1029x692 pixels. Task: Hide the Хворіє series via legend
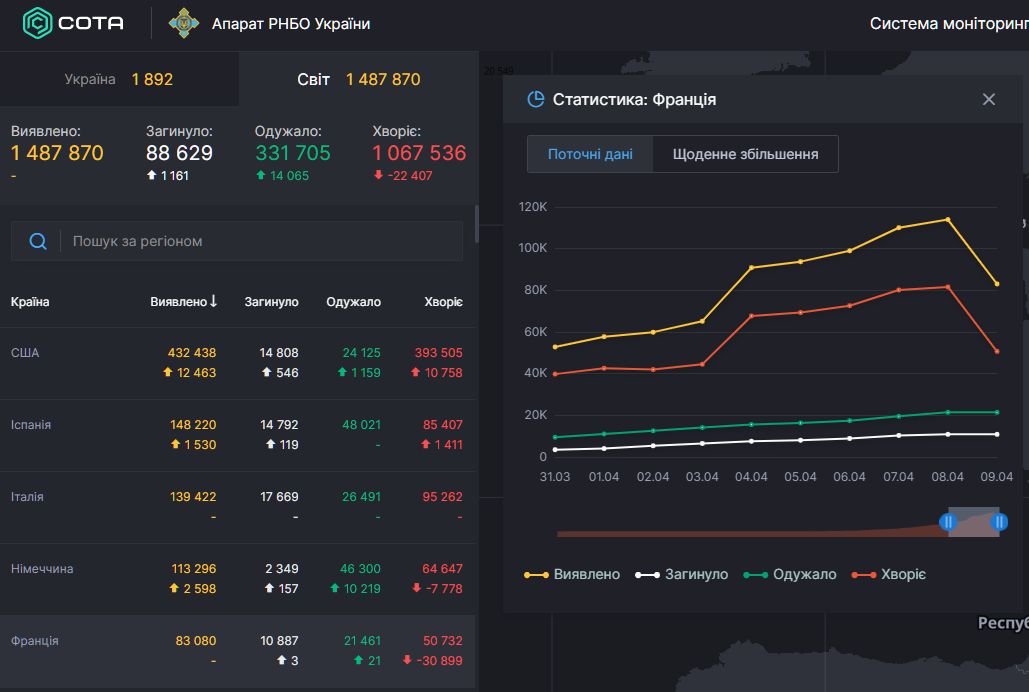coord(889,574)
